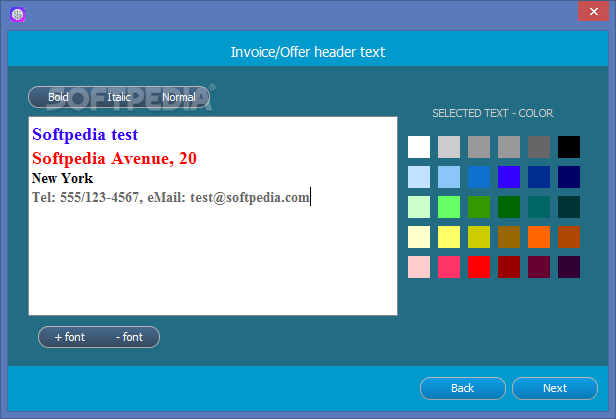616x419 pixels.
Task: Select the burgundy maroon swatch
Action: [x=539, y=267]
